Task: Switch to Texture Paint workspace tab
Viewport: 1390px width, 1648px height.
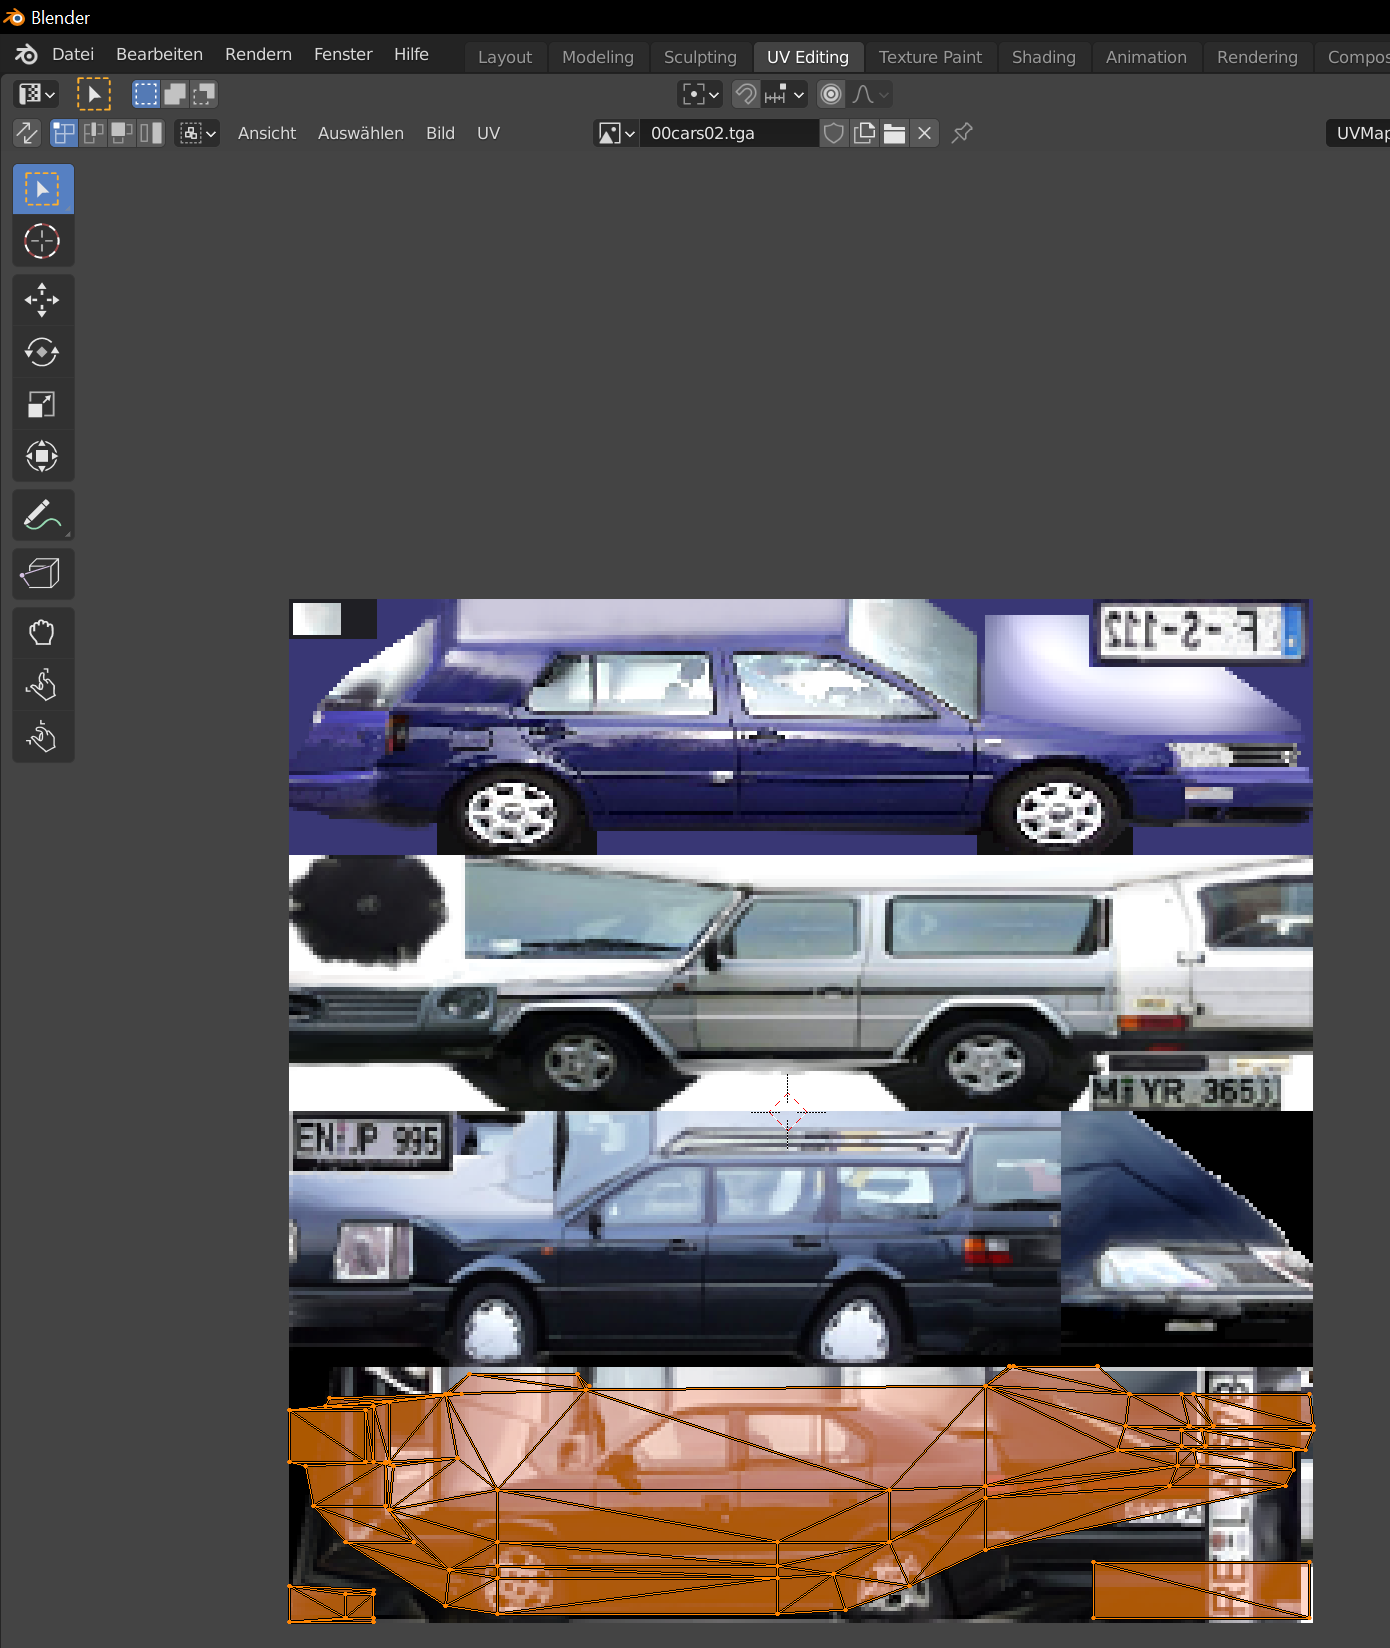Action: click(930, 57)
